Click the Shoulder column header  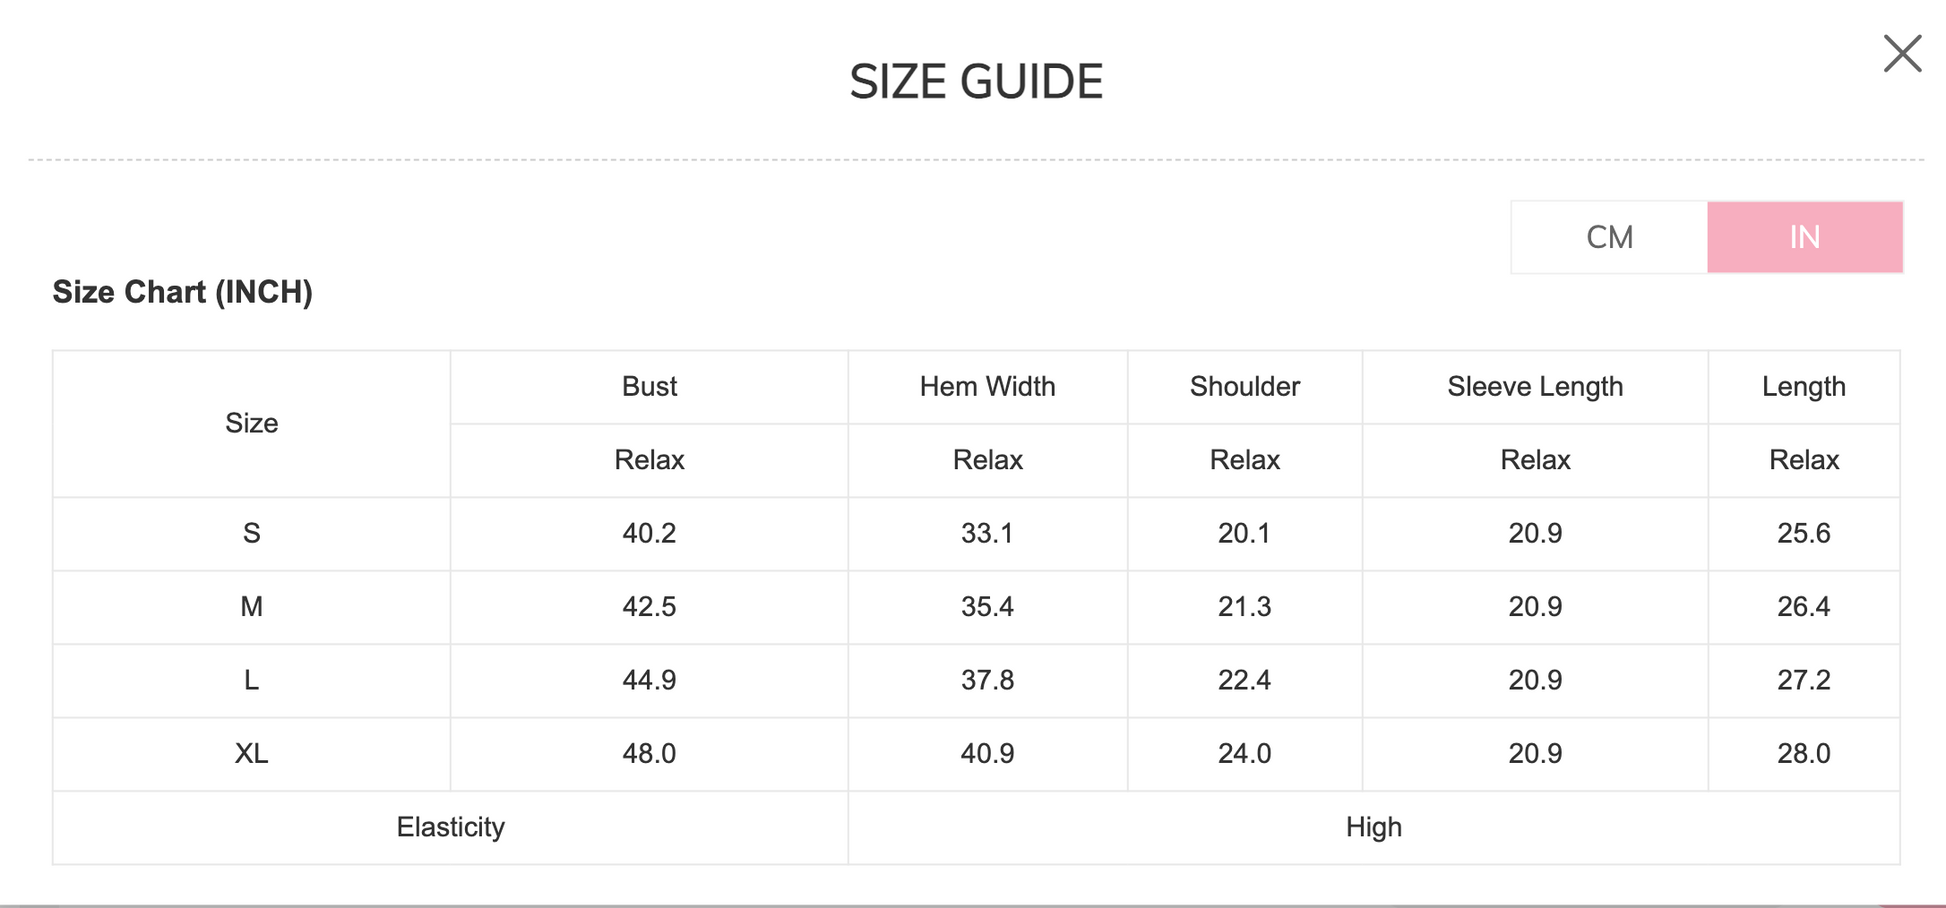pyautogui.click(x=1244, y=387)
